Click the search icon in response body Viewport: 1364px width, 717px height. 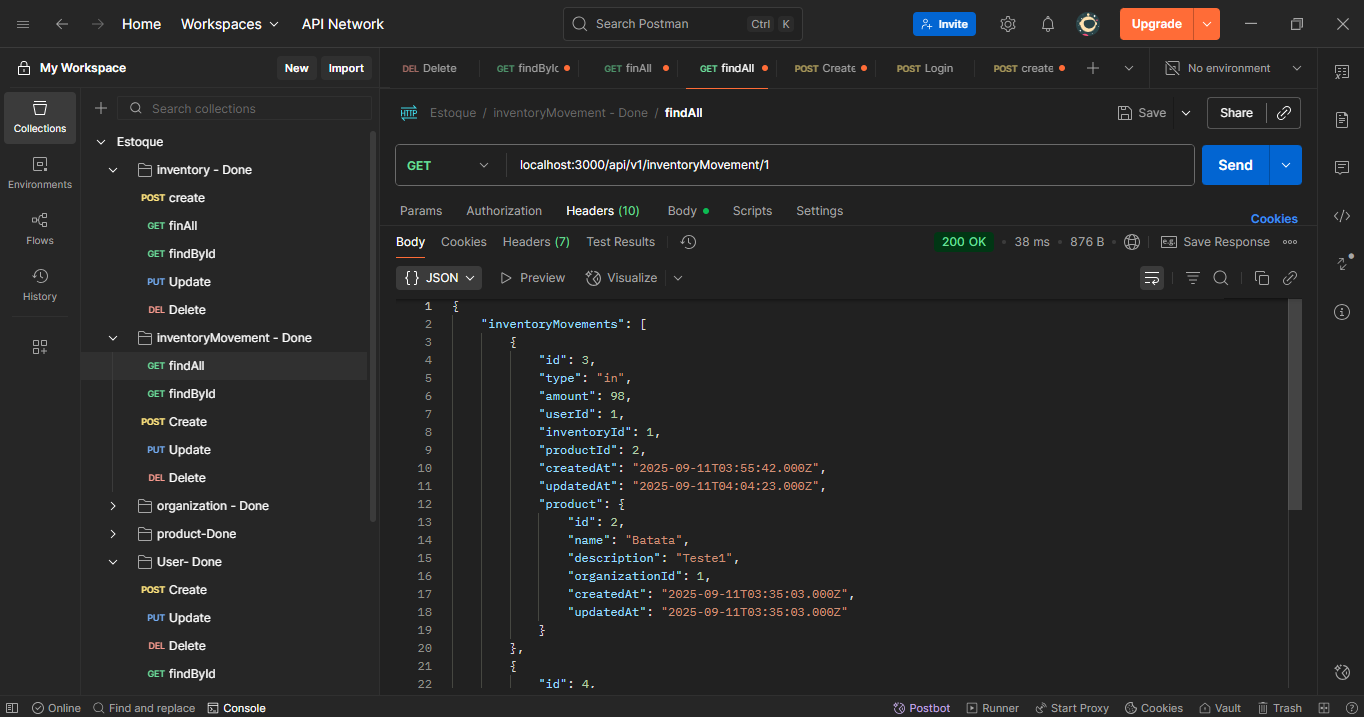pyautogui.click(x=1220, y=278)
